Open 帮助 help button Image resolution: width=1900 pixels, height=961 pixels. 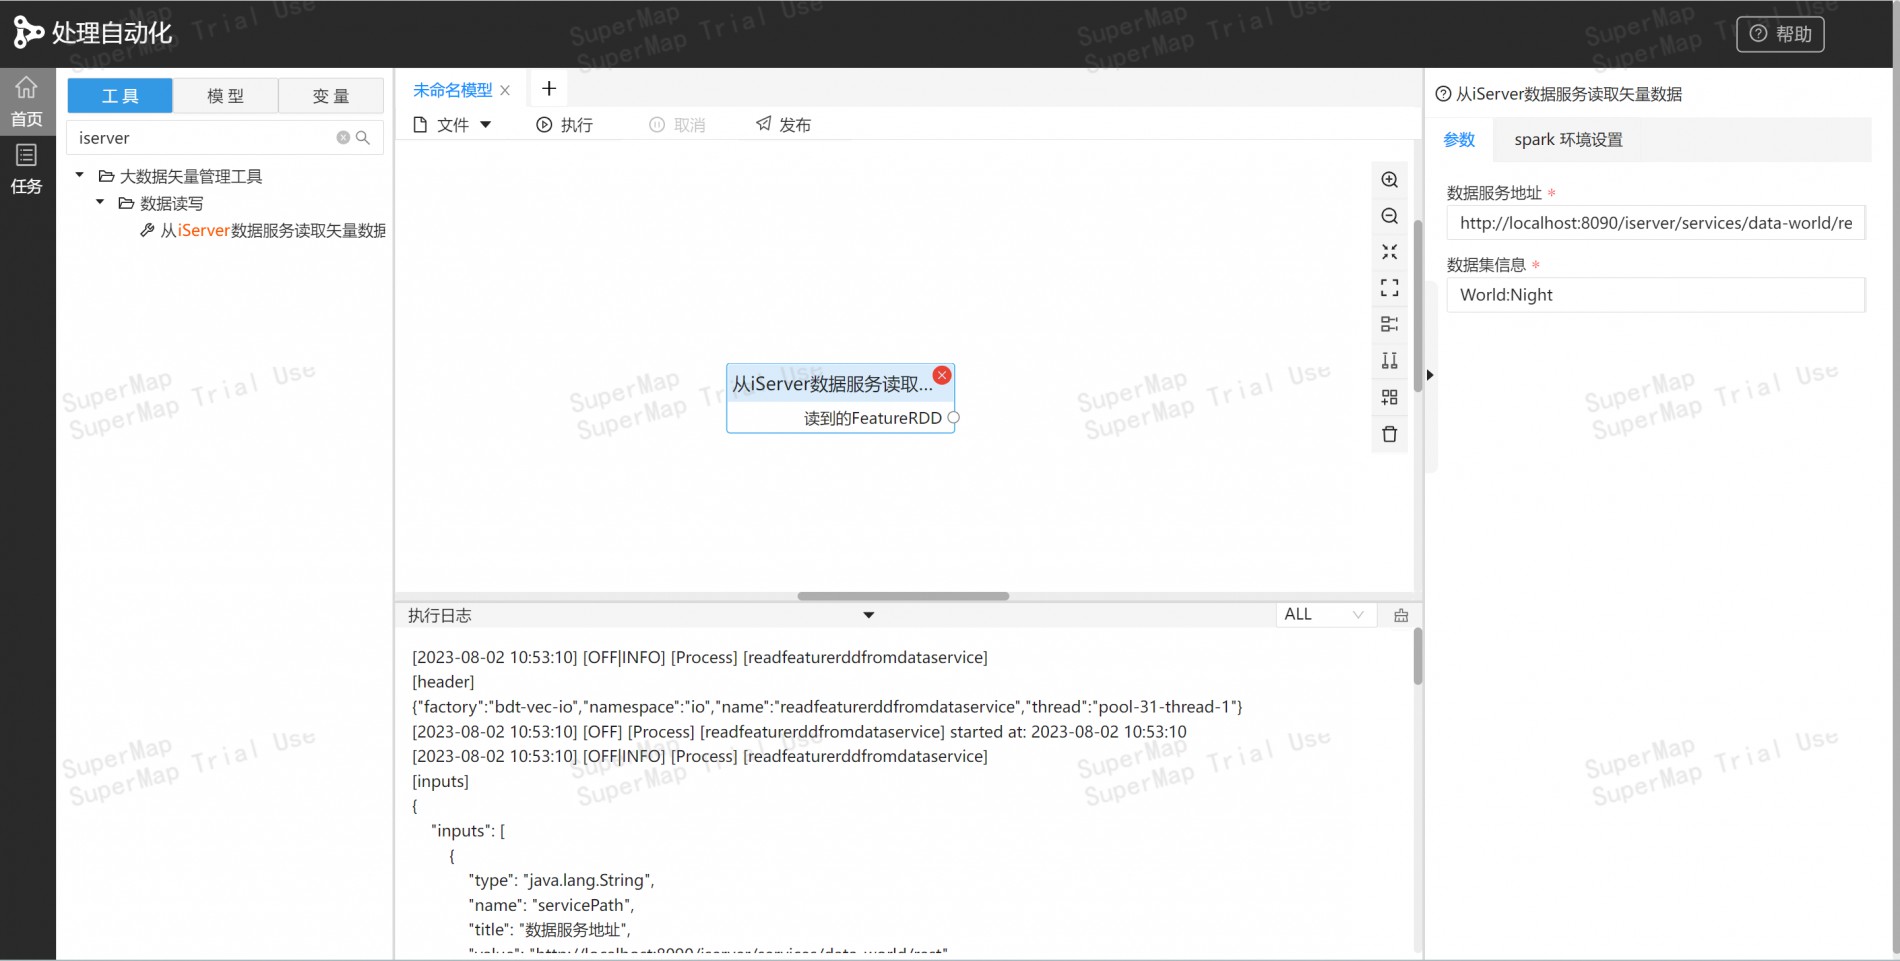tap(1780, 34)
